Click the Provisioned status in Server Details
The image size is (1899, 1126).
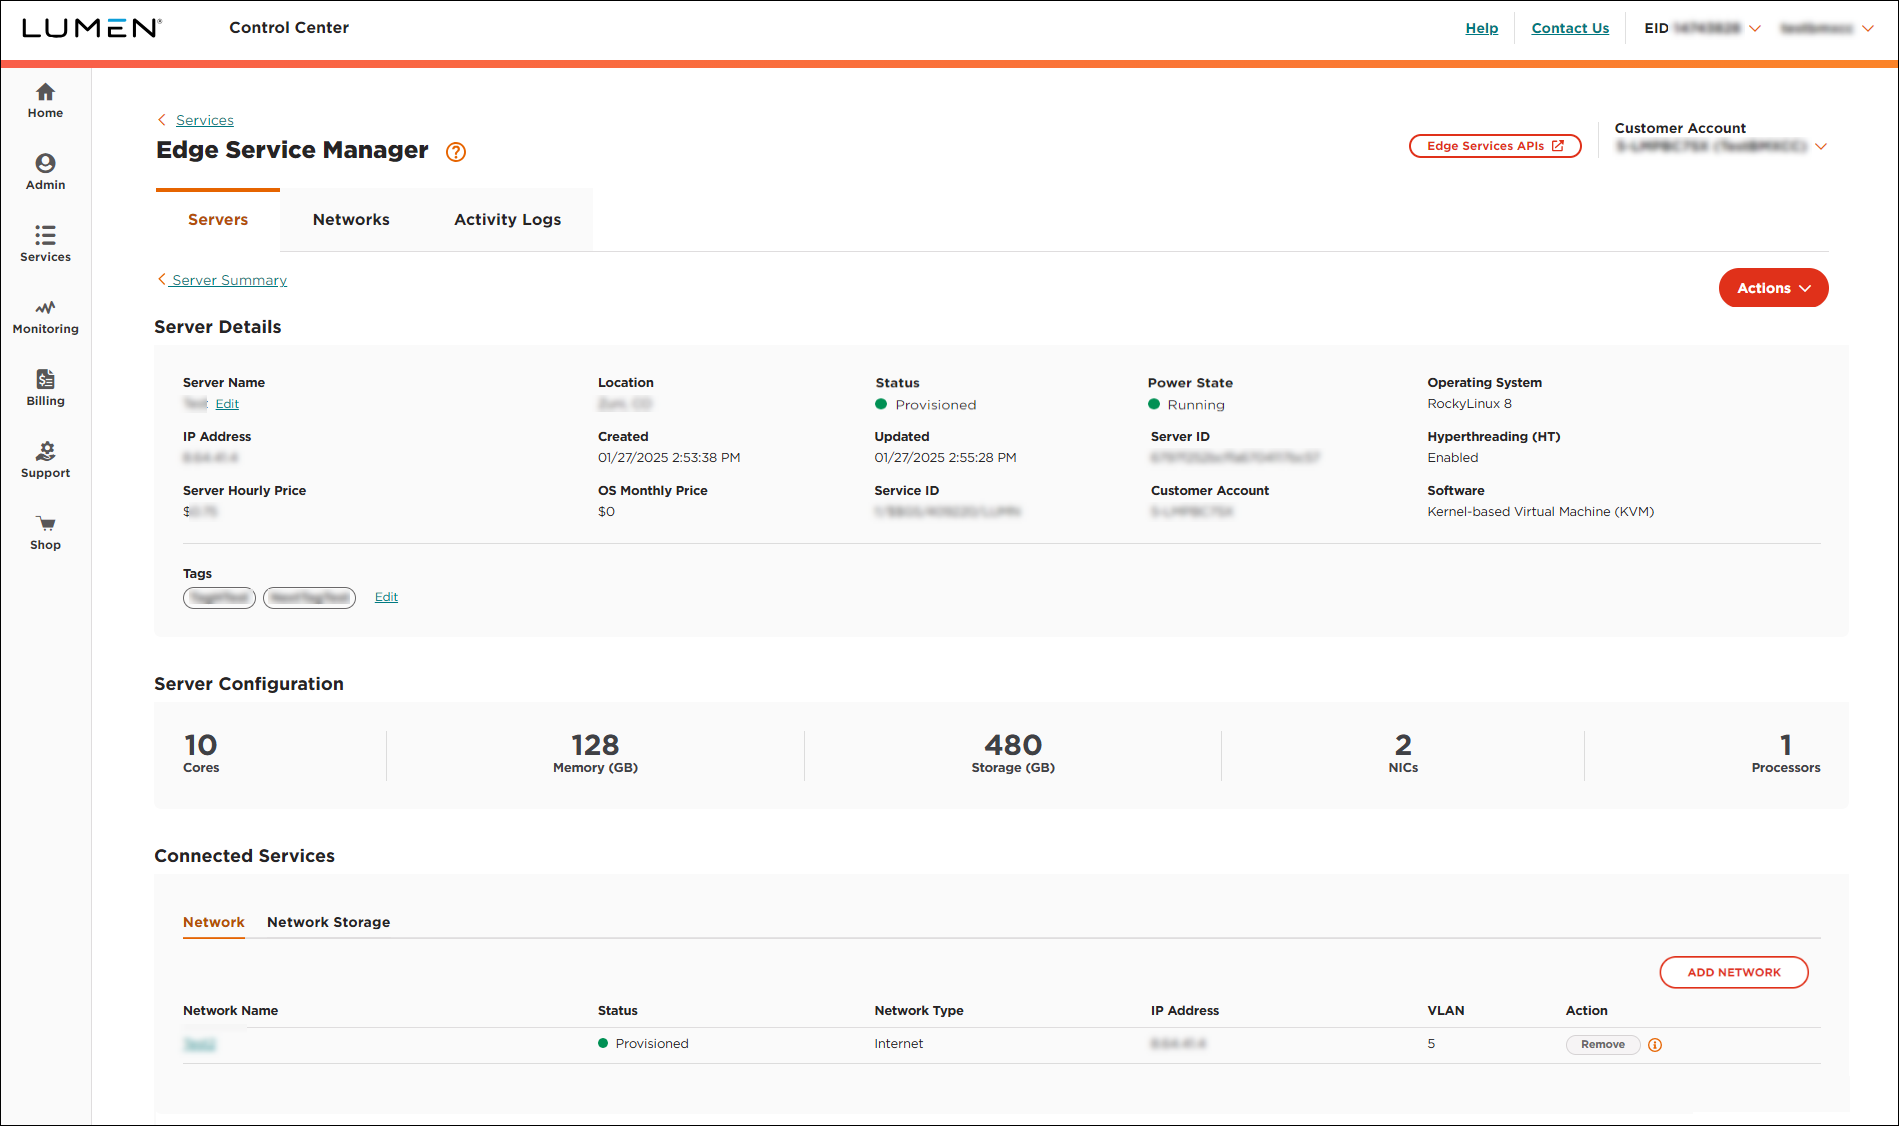tap(926, 405)
